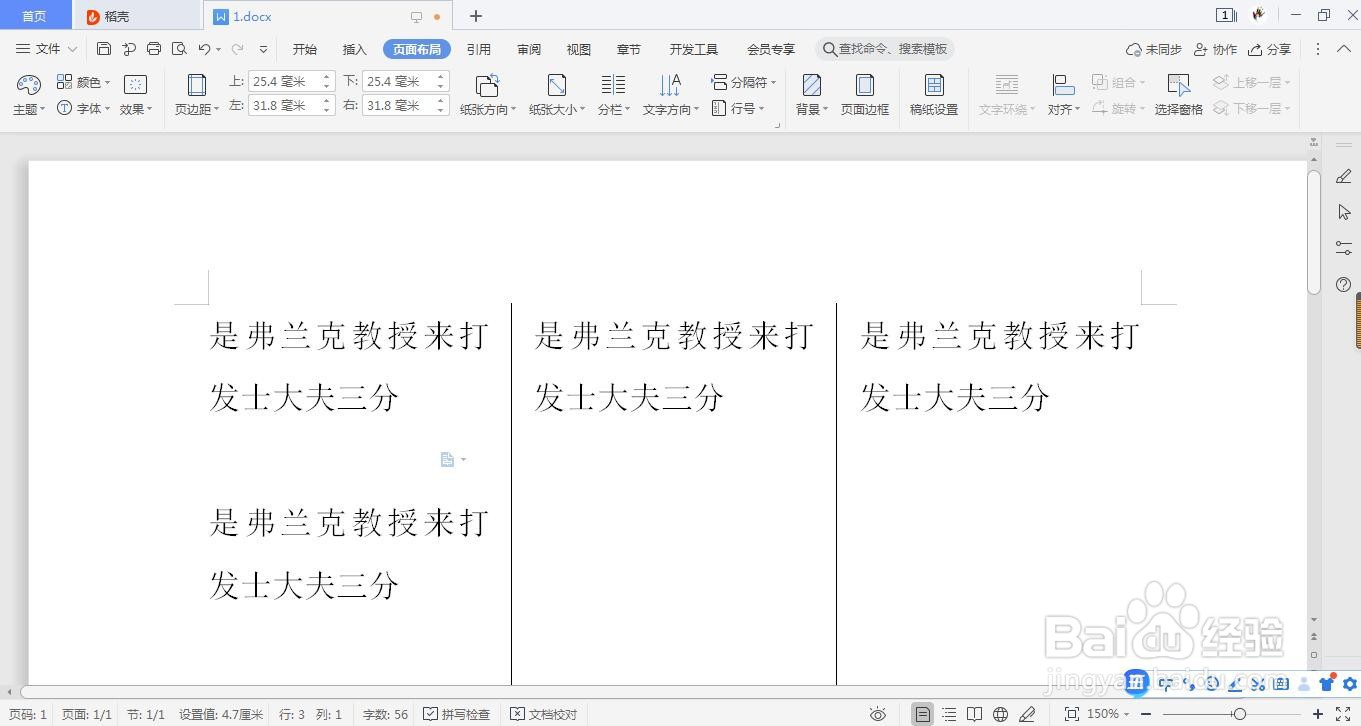
Task: Click the 背景 background icon
Action: click(811, 84)
